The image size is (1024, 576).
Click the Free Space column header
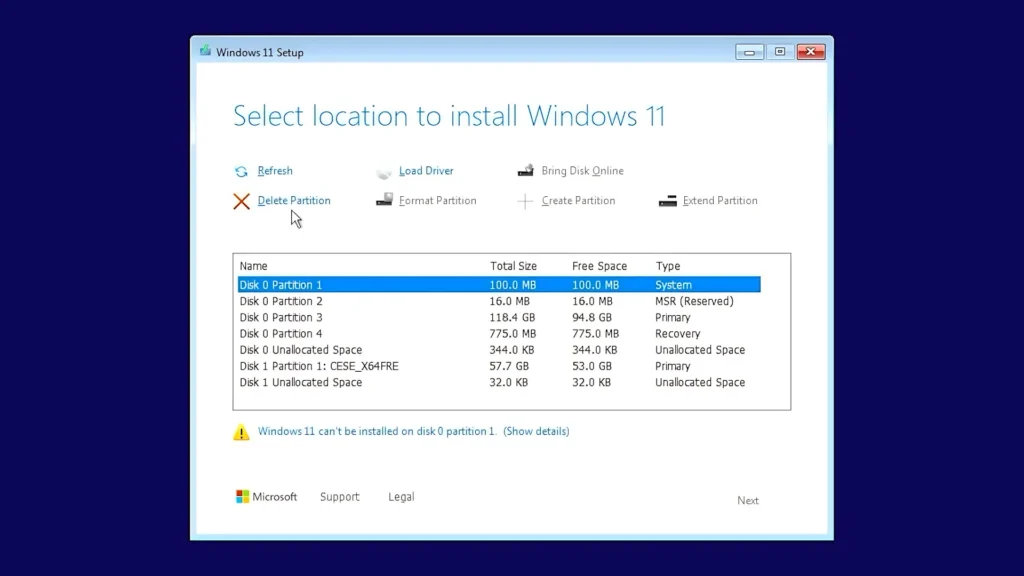[600, 266]
